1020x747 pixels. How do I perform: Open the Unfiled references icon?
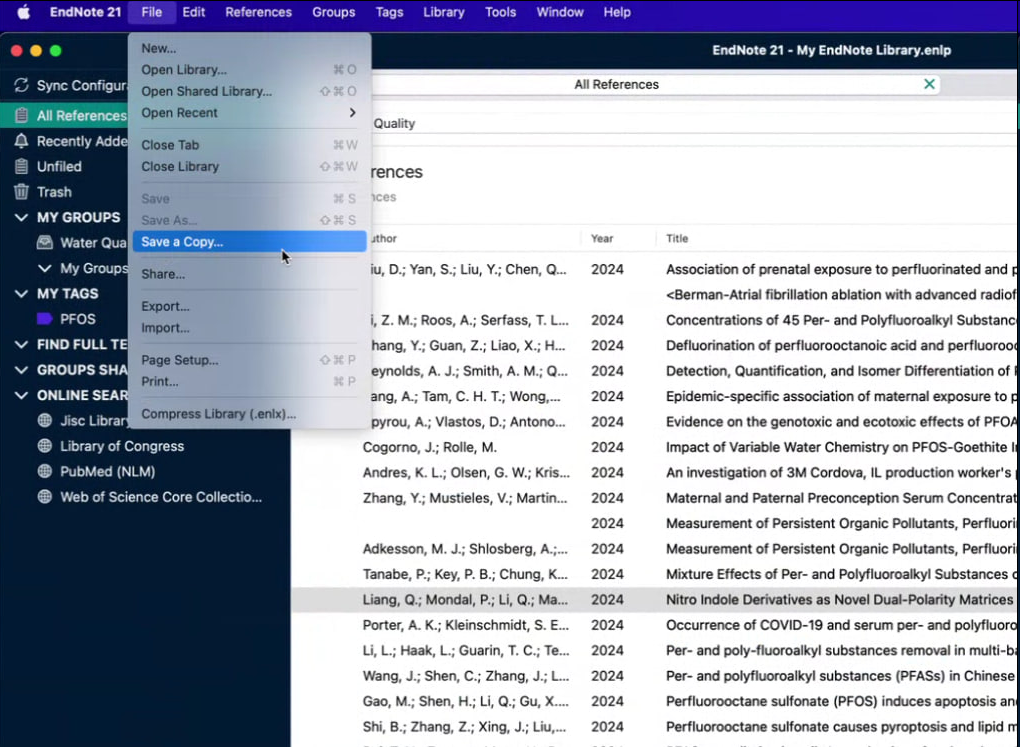21,167
